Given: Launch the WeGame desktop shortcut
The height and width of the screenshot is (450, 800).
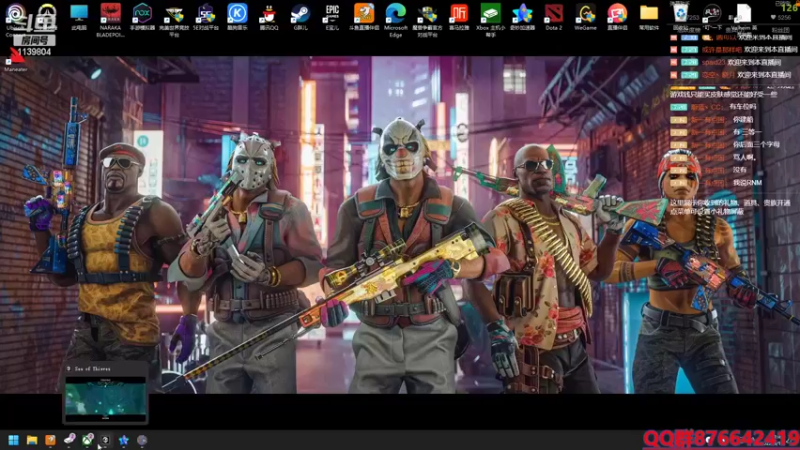Looking at the screenshot, I should coord(585,14).
